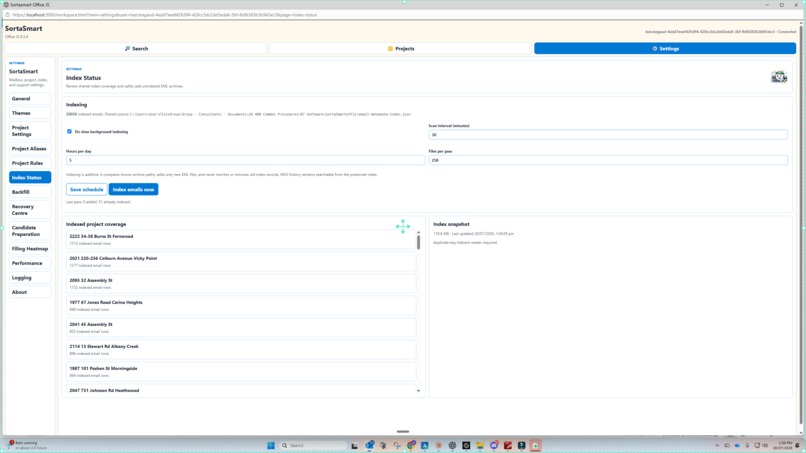Focus the Hours per day field

coord(245,160)
